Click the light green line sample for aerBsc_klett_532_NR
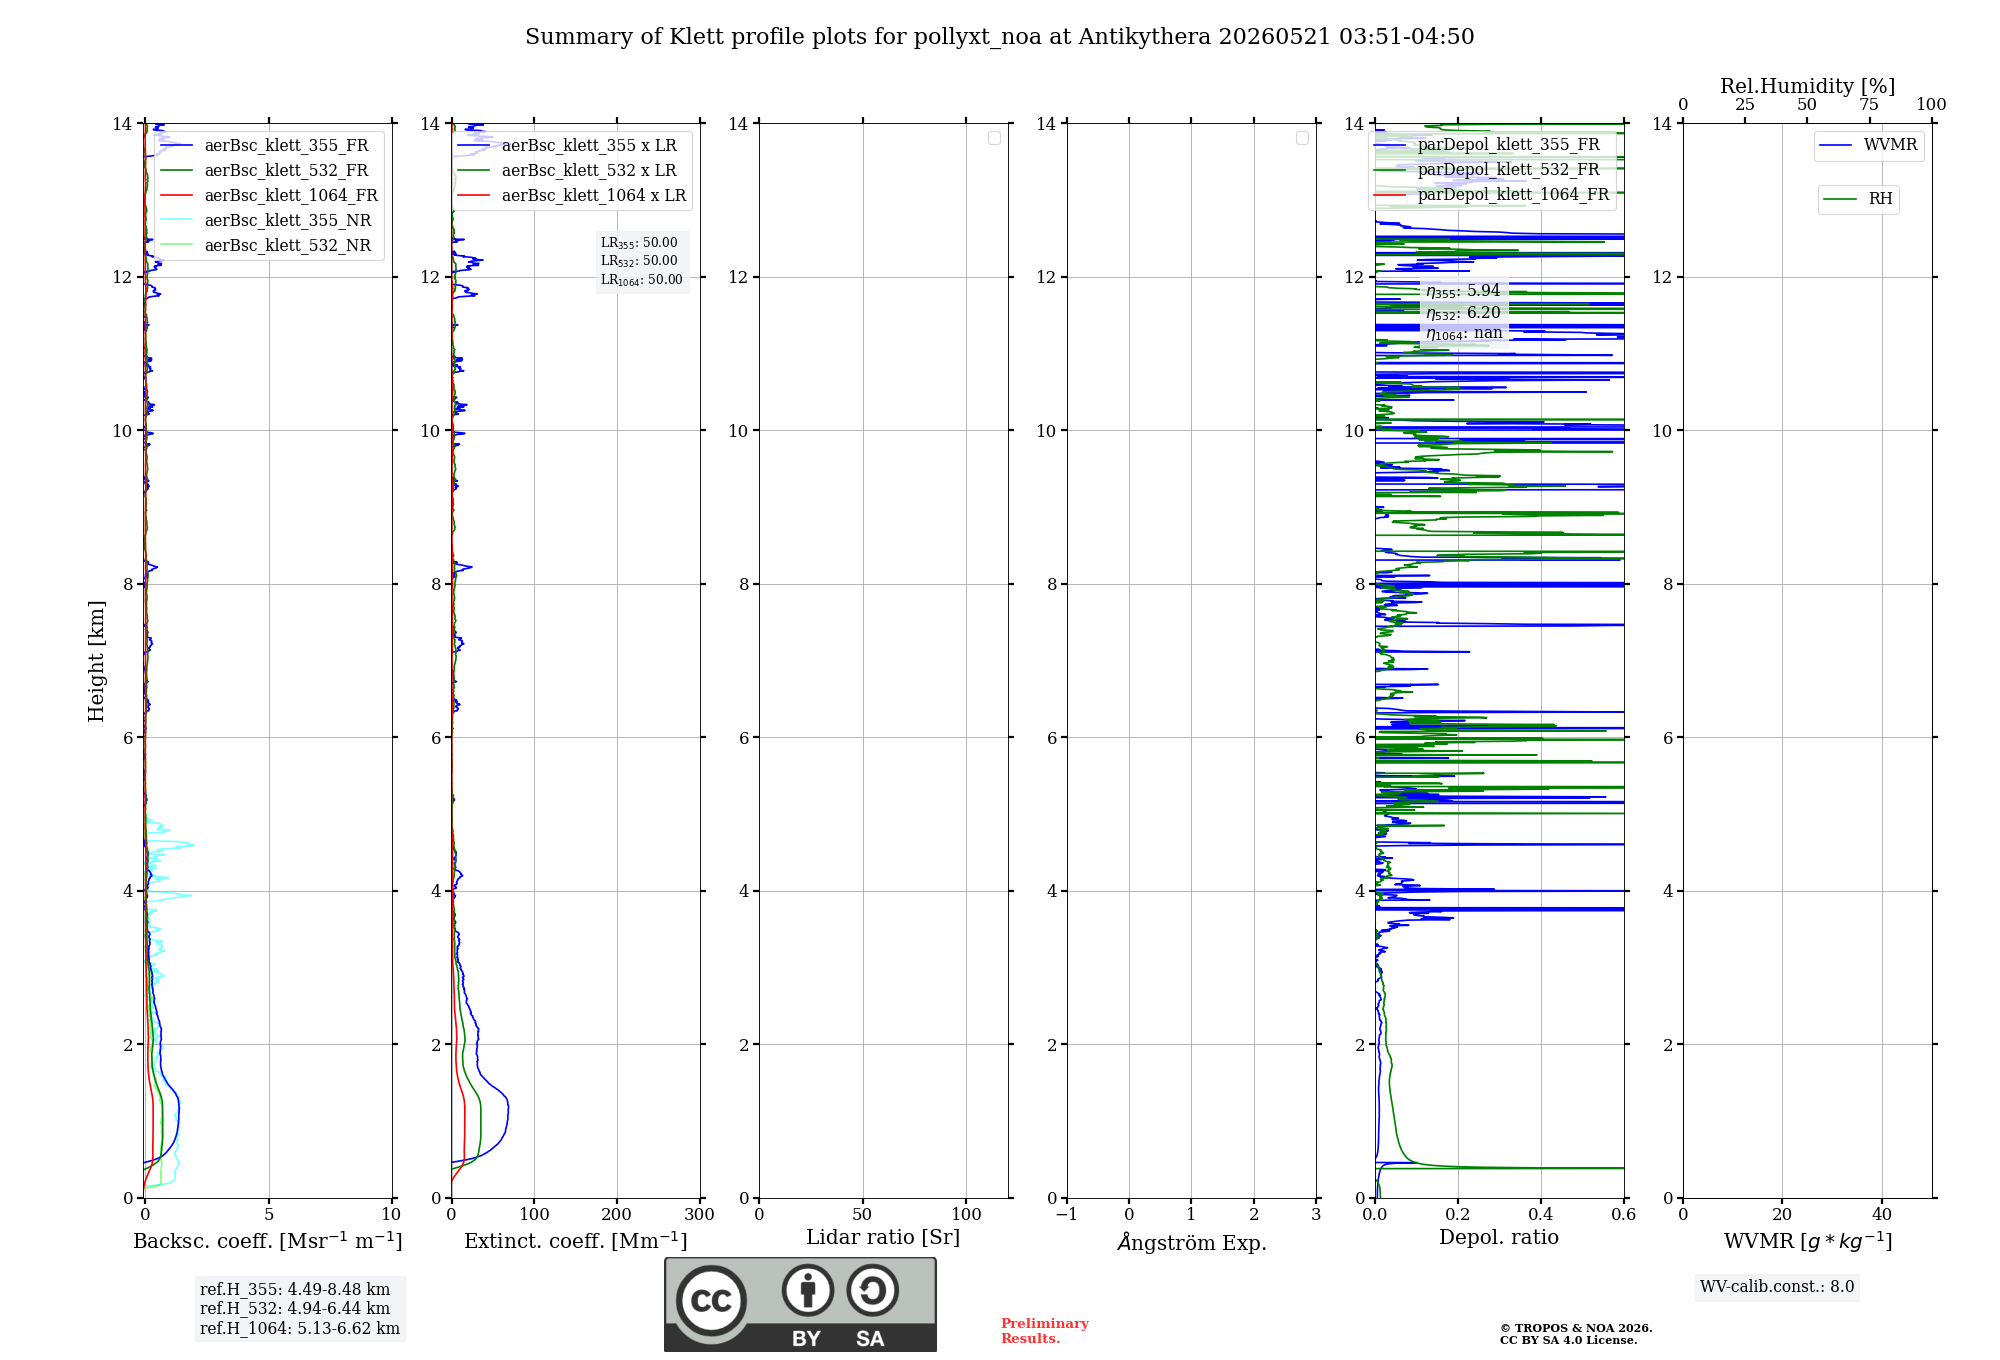2000x1360 pixels. (176, 246)
